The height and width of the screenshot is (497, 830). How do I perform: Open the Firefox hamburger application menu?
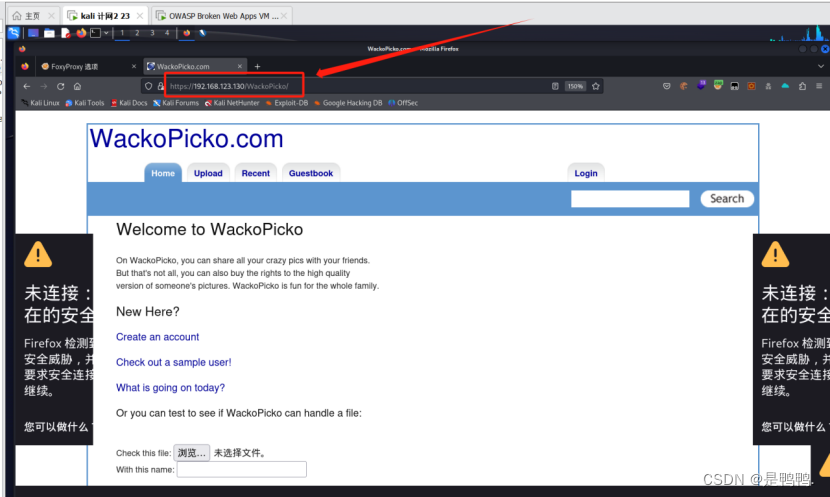click(819, 86)
